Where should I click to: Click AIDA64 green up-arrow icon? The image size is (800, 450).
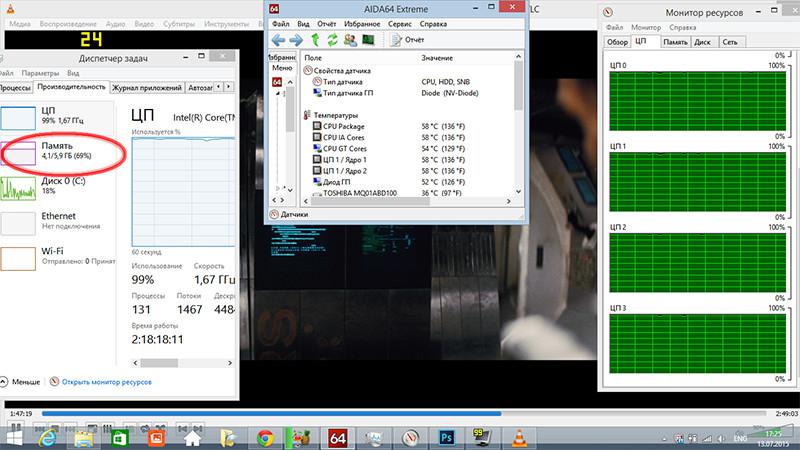pos(315,40)
